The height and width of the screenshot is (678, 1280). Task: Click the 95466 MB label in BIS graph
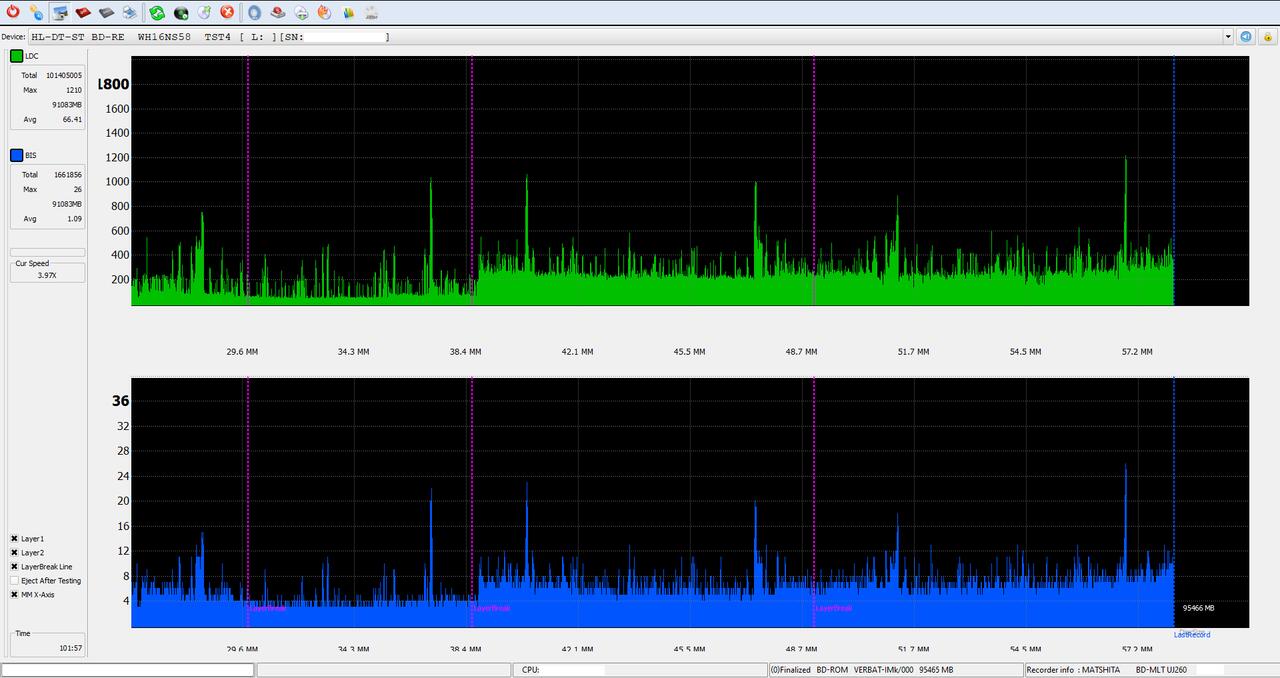click(1198, 608)
